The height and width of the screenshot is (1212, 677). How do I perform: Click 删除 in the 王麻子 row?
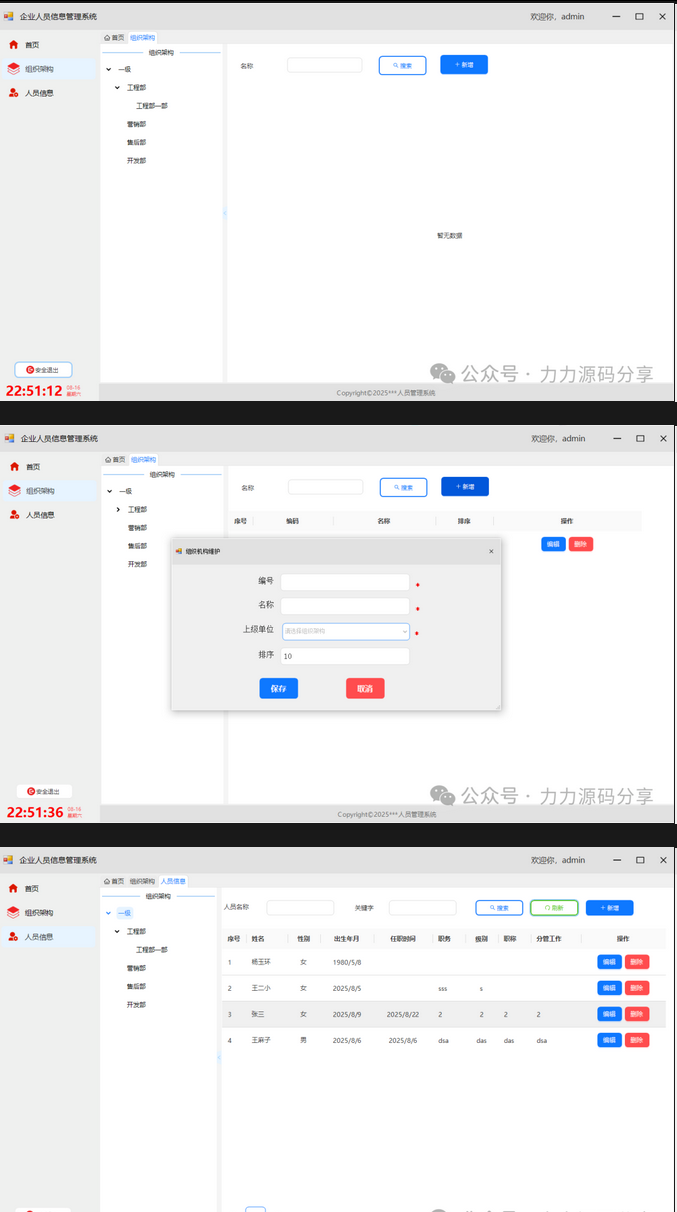coord(637,1040)
